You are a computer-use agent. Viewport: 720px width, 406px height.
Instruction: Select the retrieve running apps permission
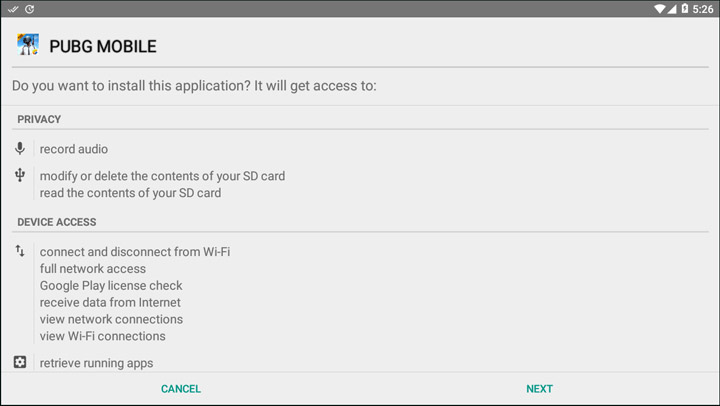coord(96,363)
